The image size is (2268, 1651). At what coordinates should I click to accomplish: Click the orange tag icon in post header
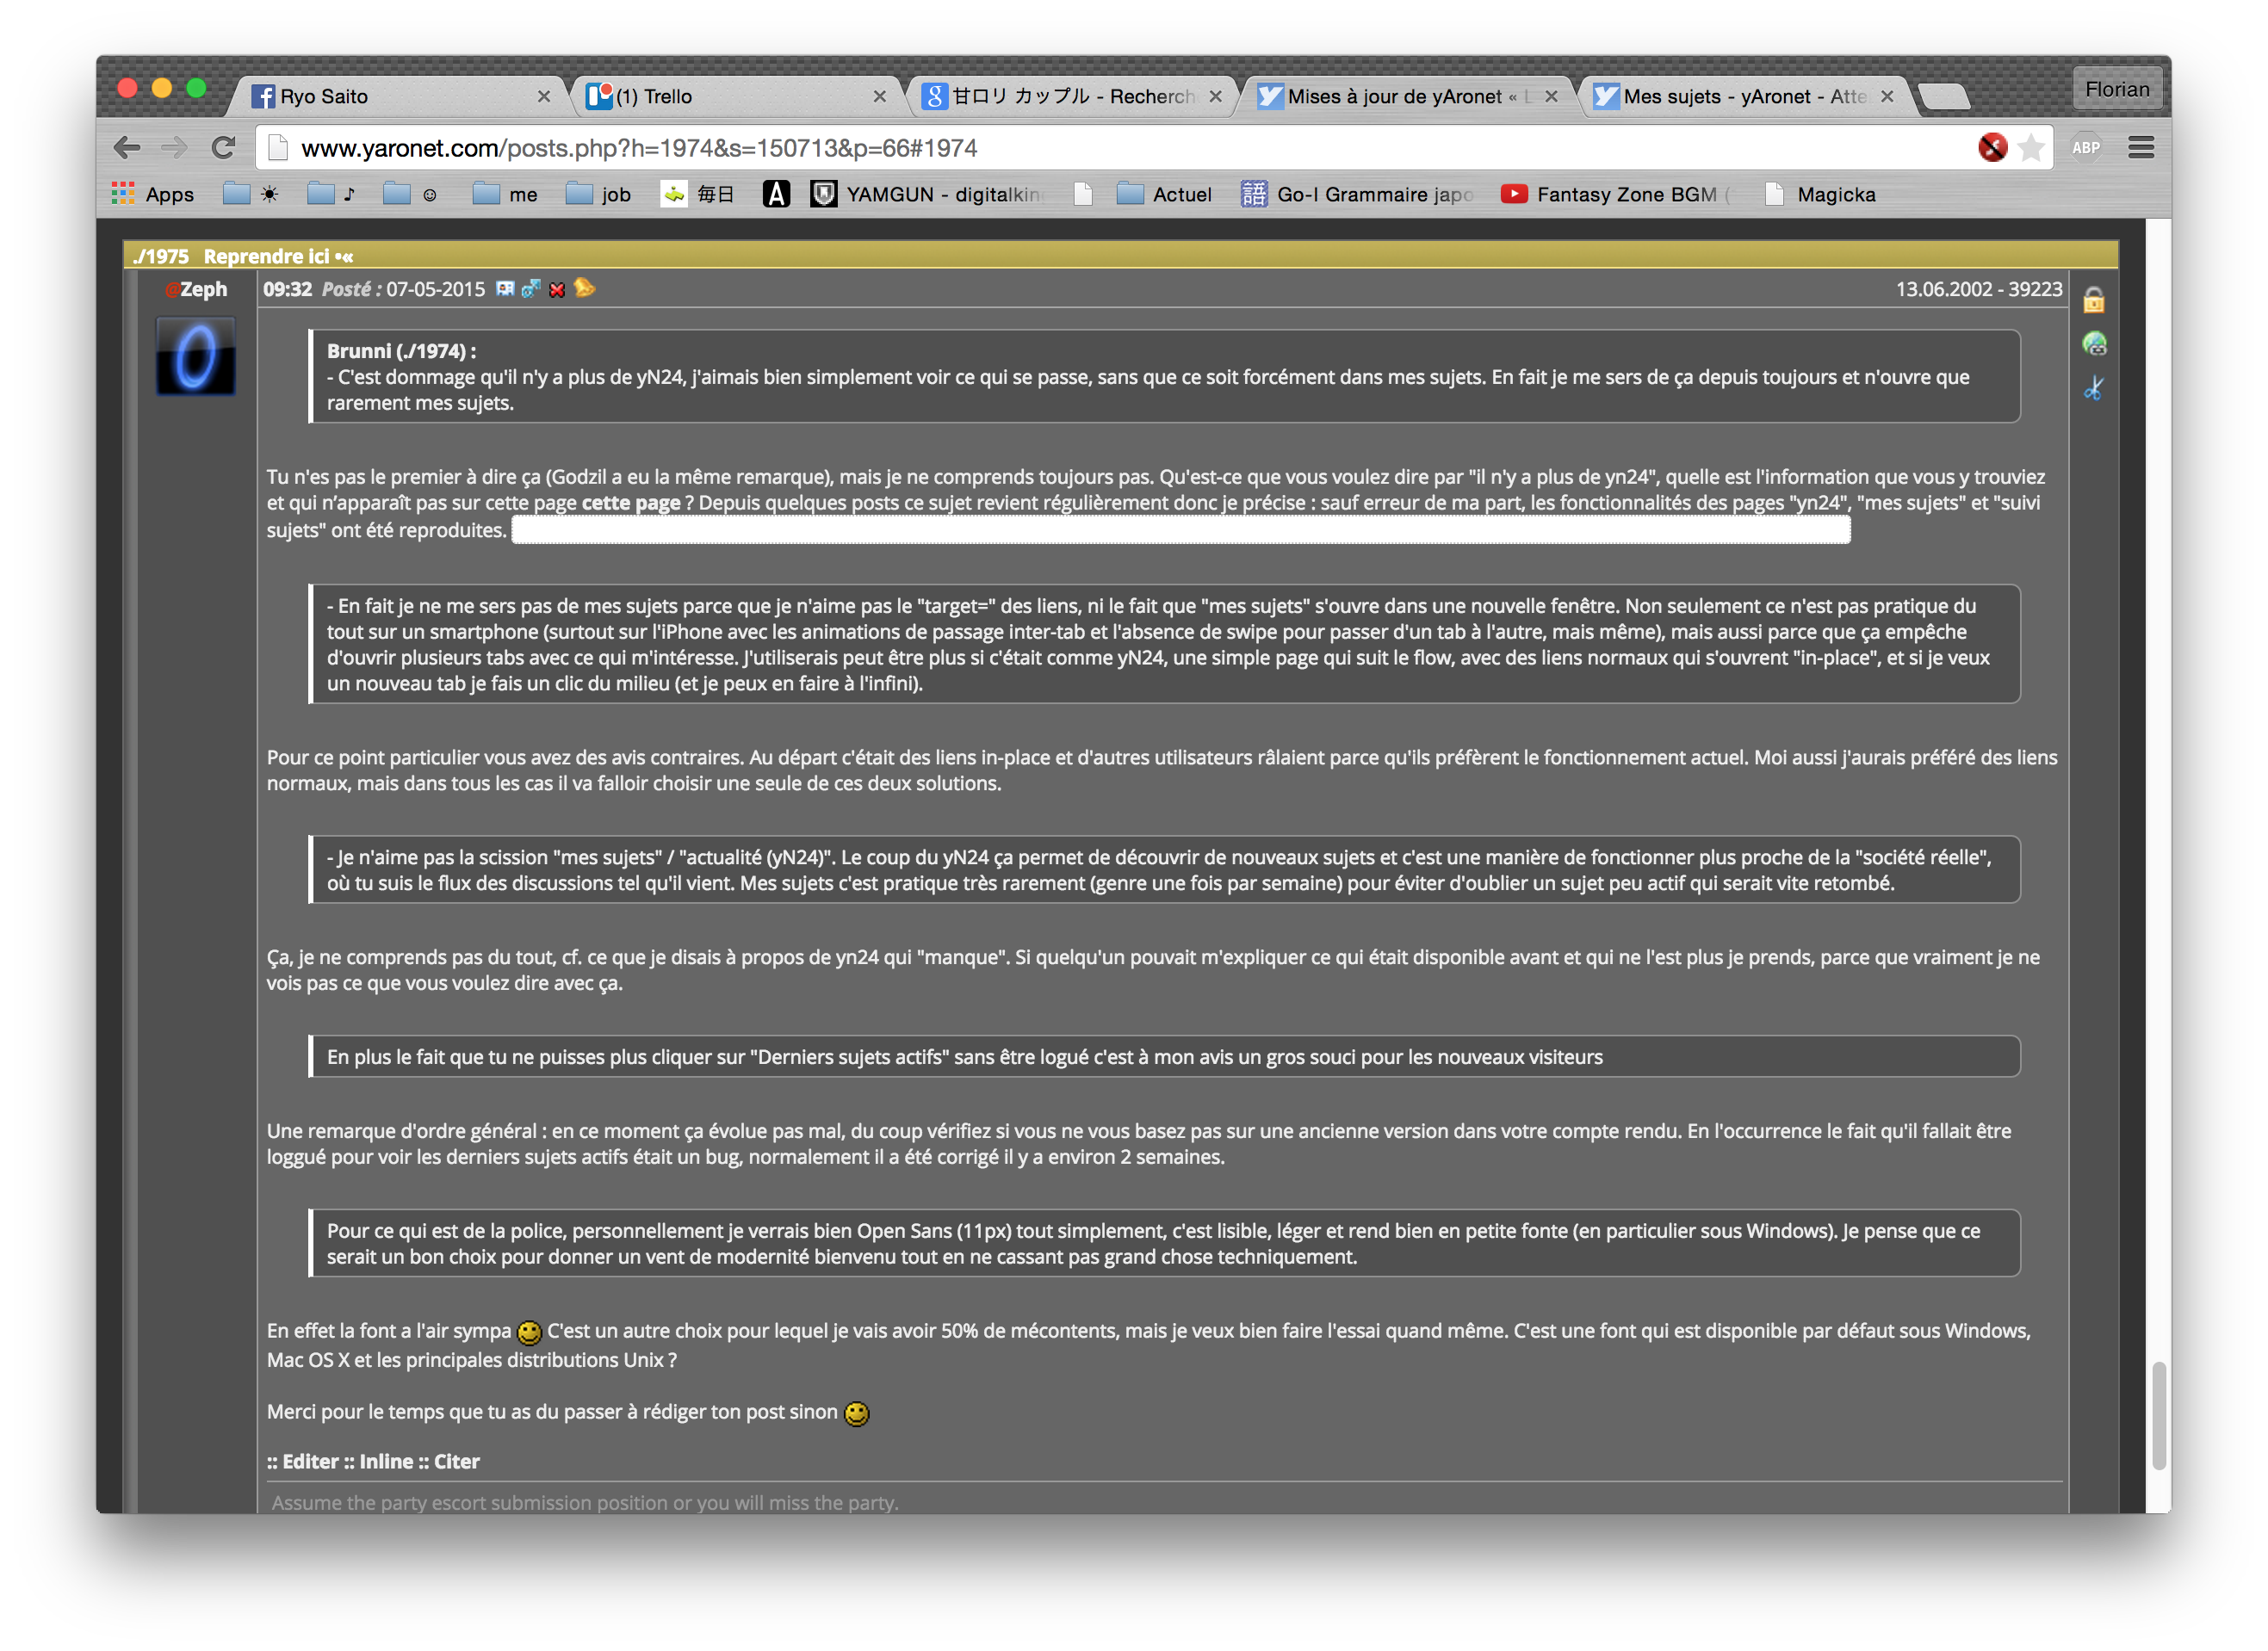pos(585,289)
